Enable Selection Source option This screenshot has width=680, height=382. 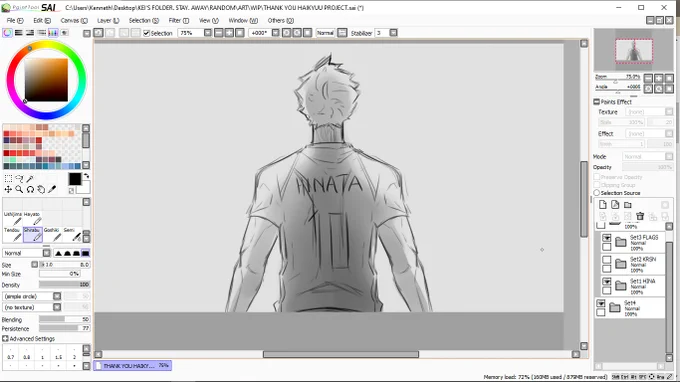pyautogui.click(x=597, y=193)
